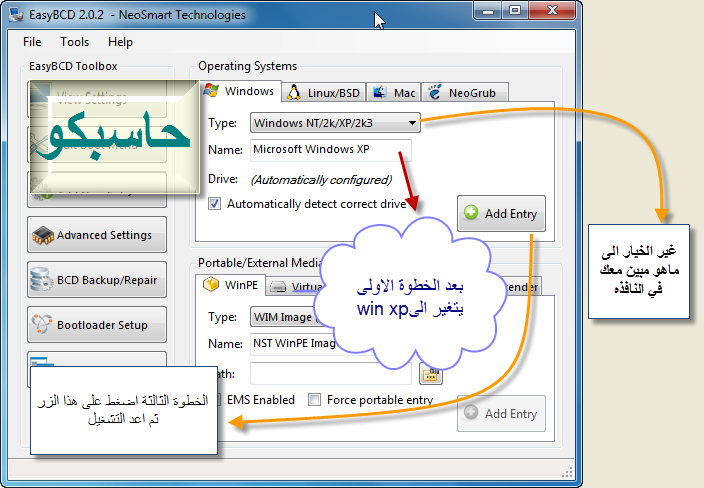Click the Bootloader Setup icon
Image resolution: width=704 pixels, height=488 pixels.
42,324
